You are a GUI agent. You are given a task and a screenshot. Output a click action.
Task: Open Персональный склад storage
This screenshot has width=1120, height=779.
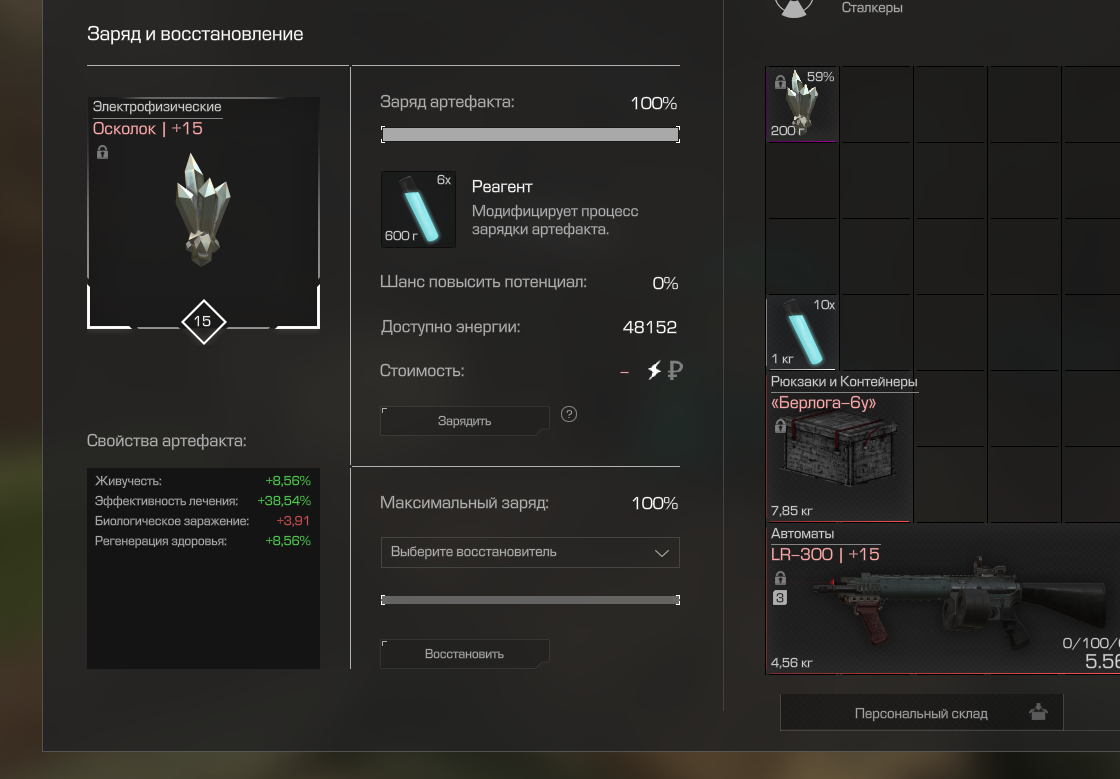[x=921, y=713]
